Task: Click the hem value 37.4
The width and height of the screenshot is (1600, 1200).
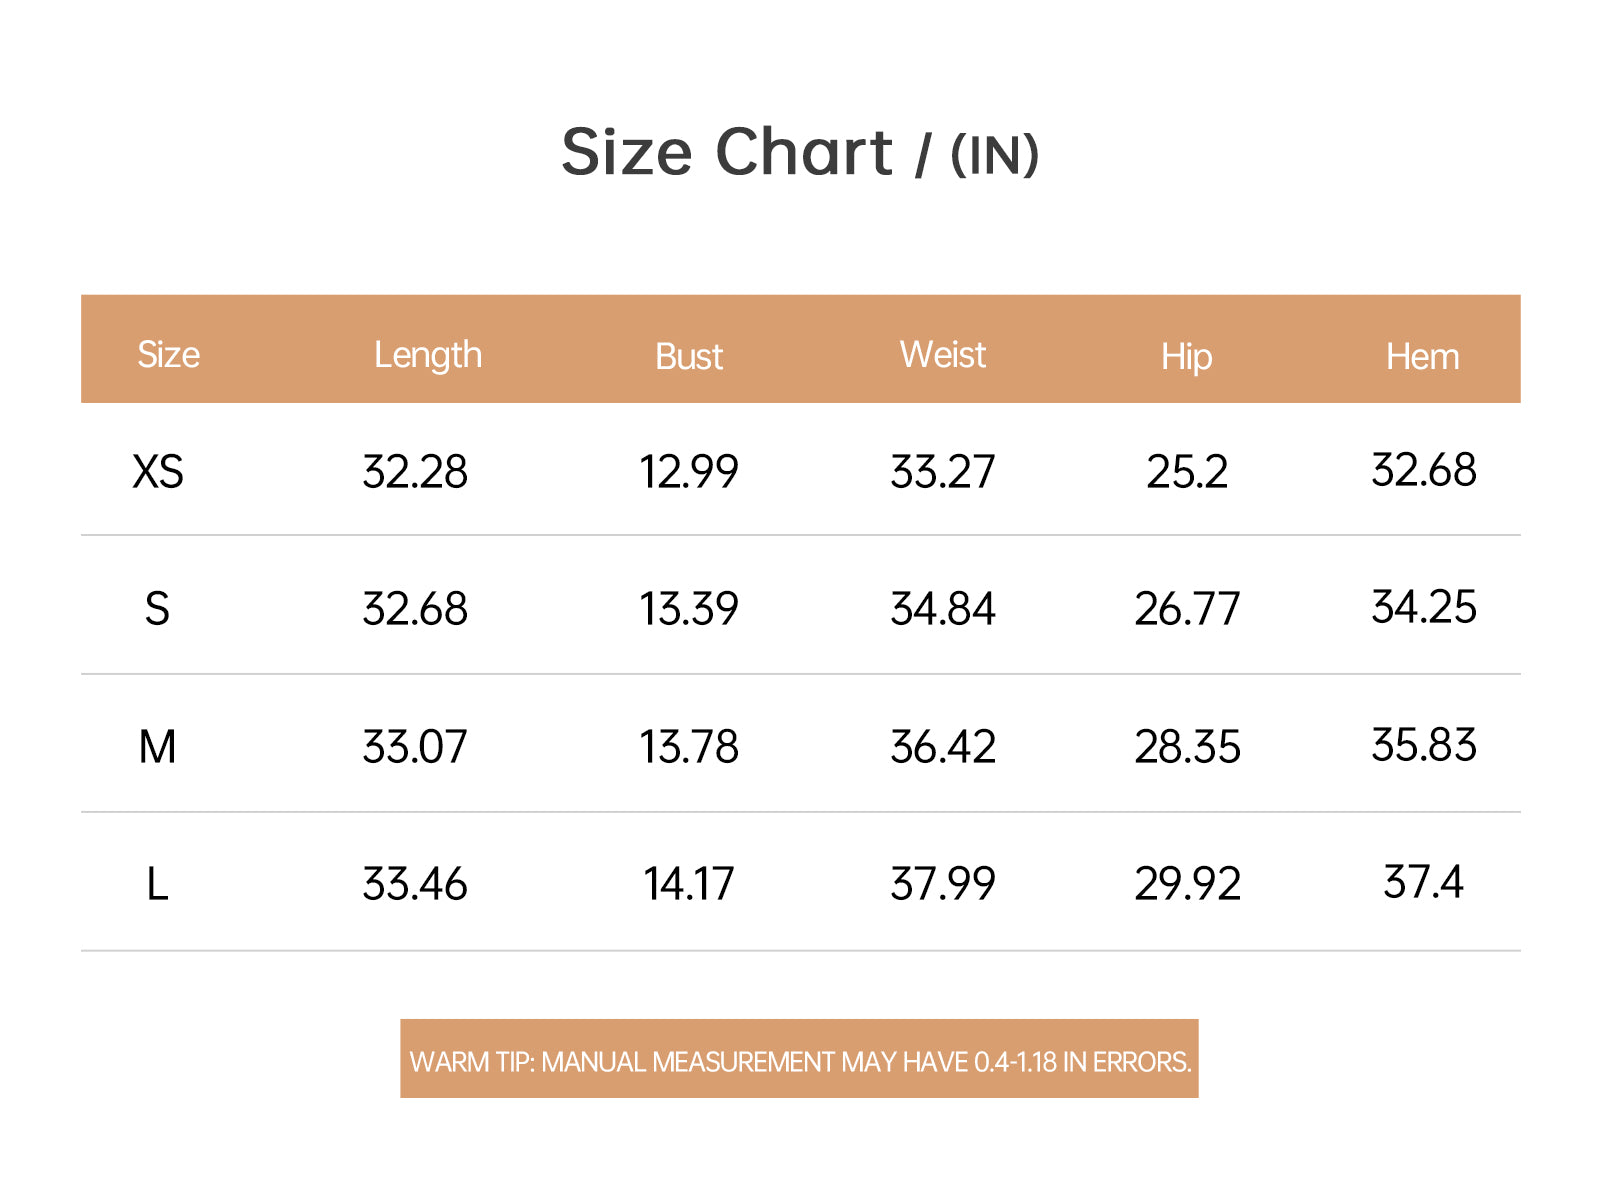Action: coord(1423,882)
